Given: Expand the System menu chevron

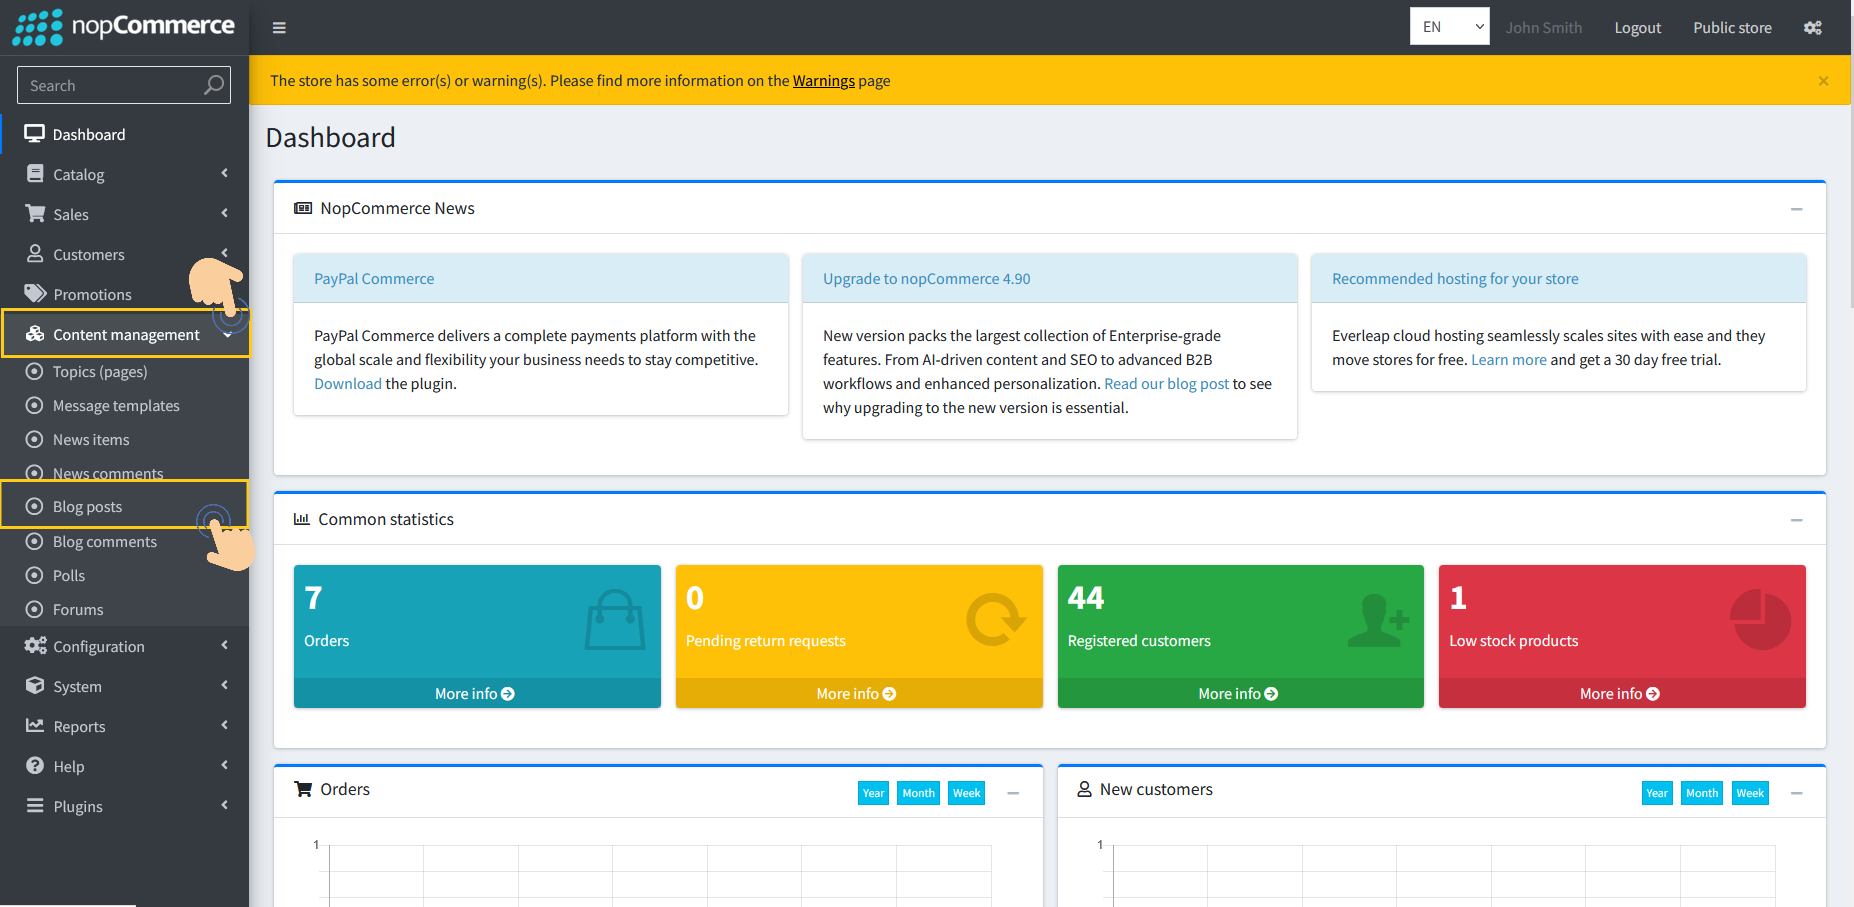Looking at the screenshot, I should (x=224, y=686).
